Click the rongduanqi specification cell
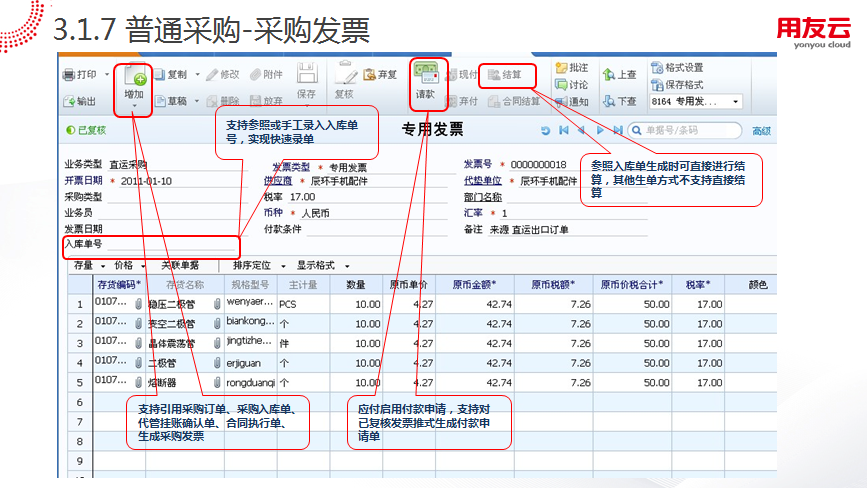The height and width of the screenshot is (488, 867). pos(250,382)
